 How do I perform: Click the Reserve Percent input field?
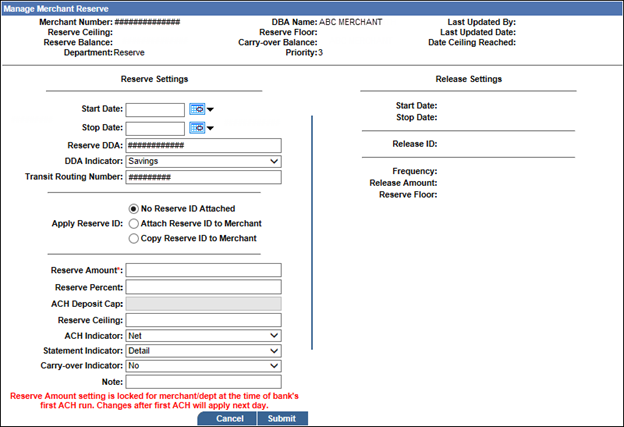pyautogui.click(x=203, y=287)
